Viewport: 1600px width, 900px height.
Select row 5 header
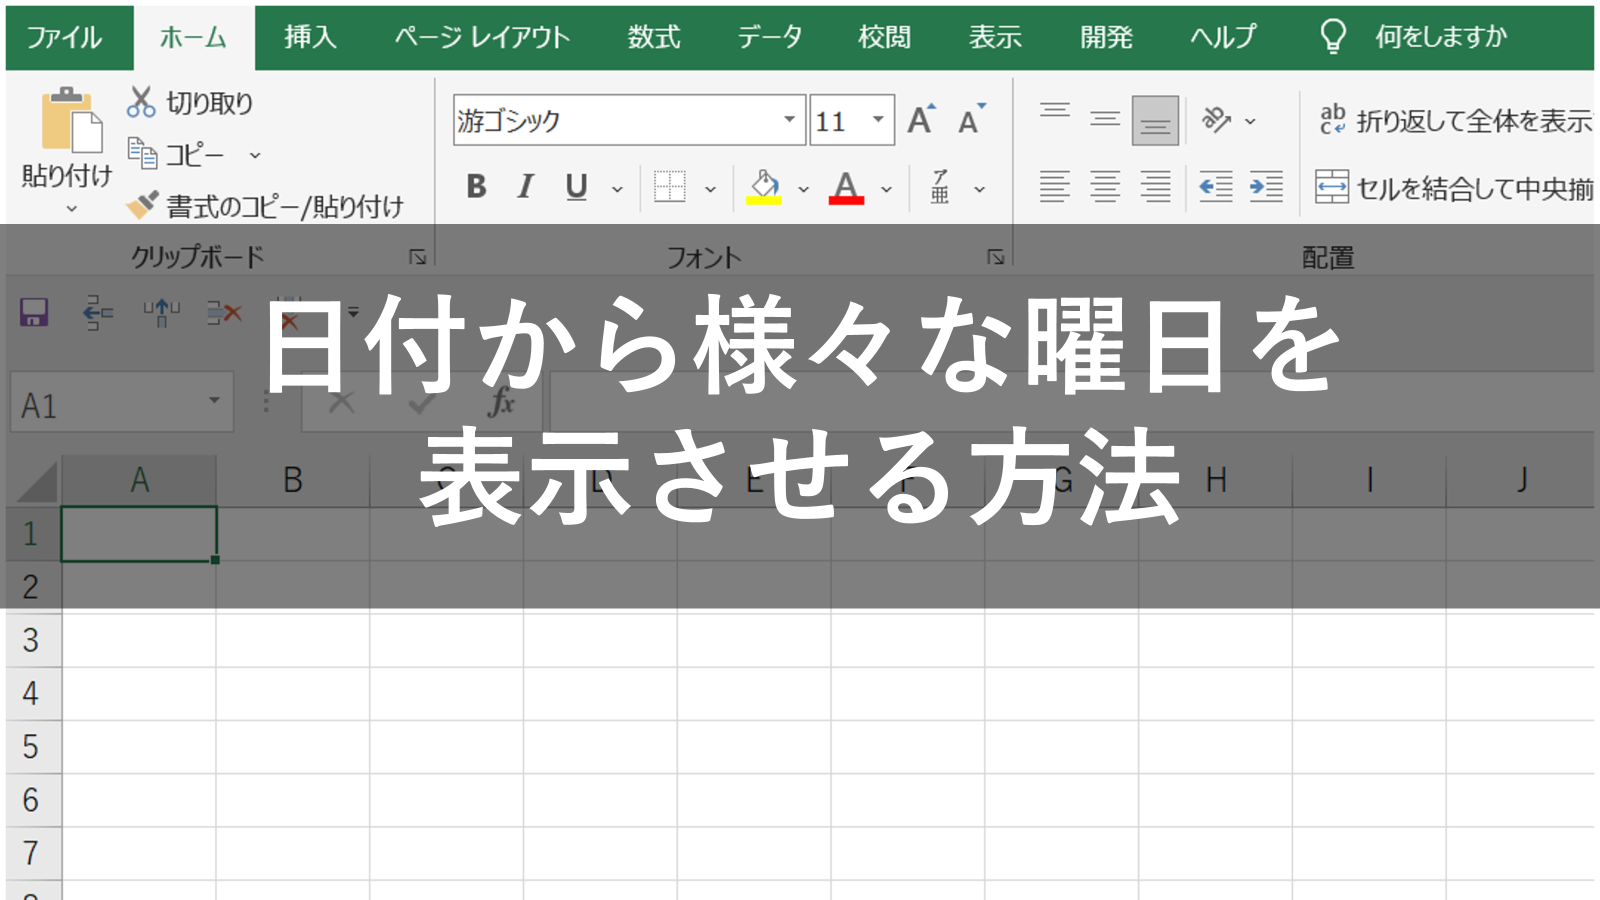(x=32, y=747)
